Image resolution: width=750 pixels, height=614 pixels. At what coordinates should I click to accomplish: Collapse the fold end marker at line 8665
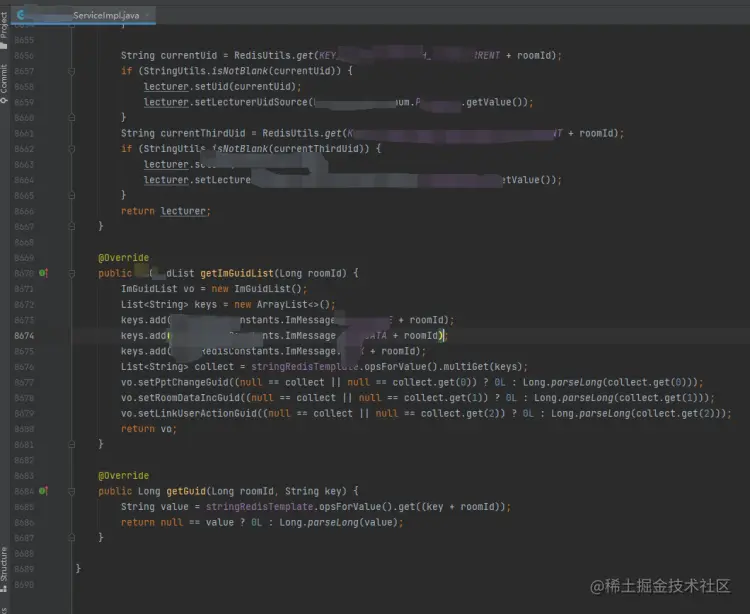[72, 195]
